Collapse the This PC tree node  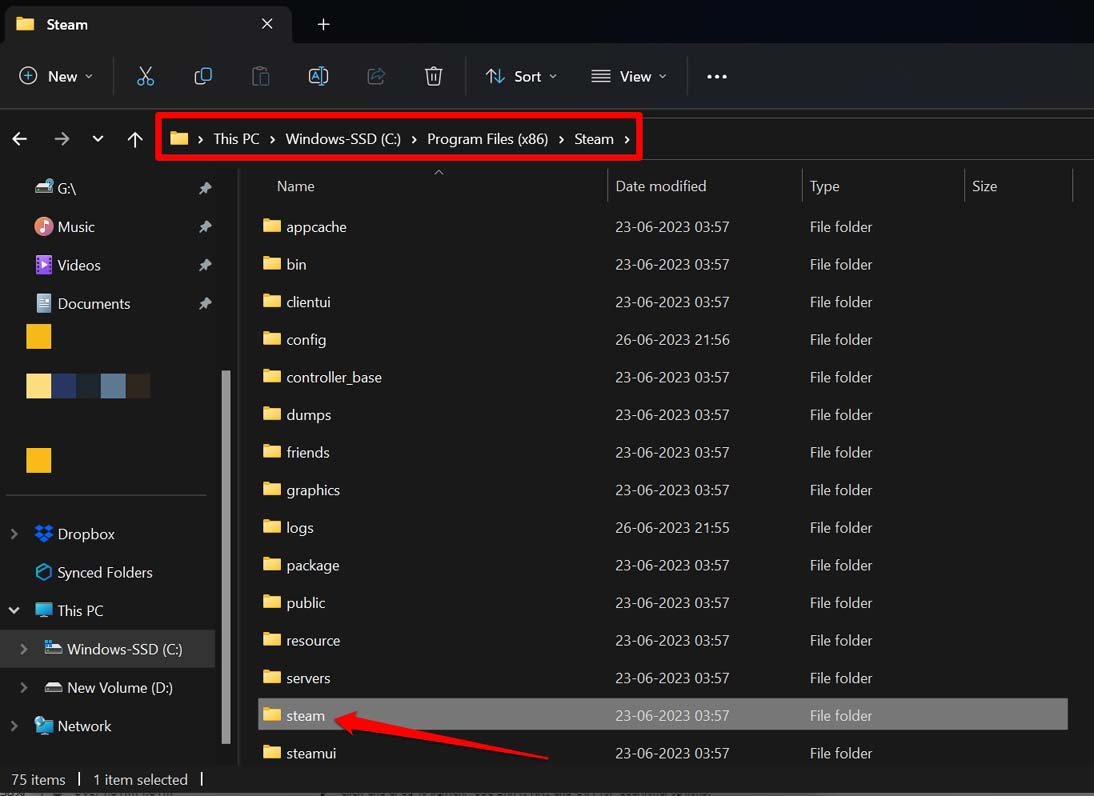pyautogui.click(x=14, y=610)
